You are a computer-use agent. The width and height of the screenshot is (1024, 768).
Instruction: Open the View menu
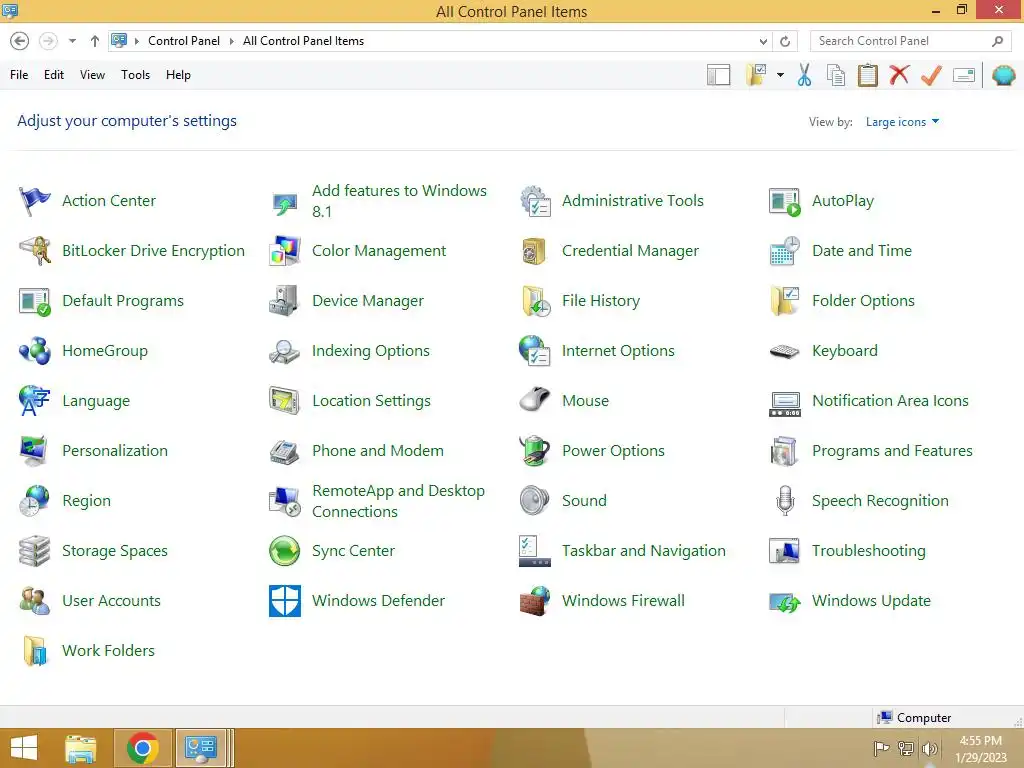[x=92, y=75]
